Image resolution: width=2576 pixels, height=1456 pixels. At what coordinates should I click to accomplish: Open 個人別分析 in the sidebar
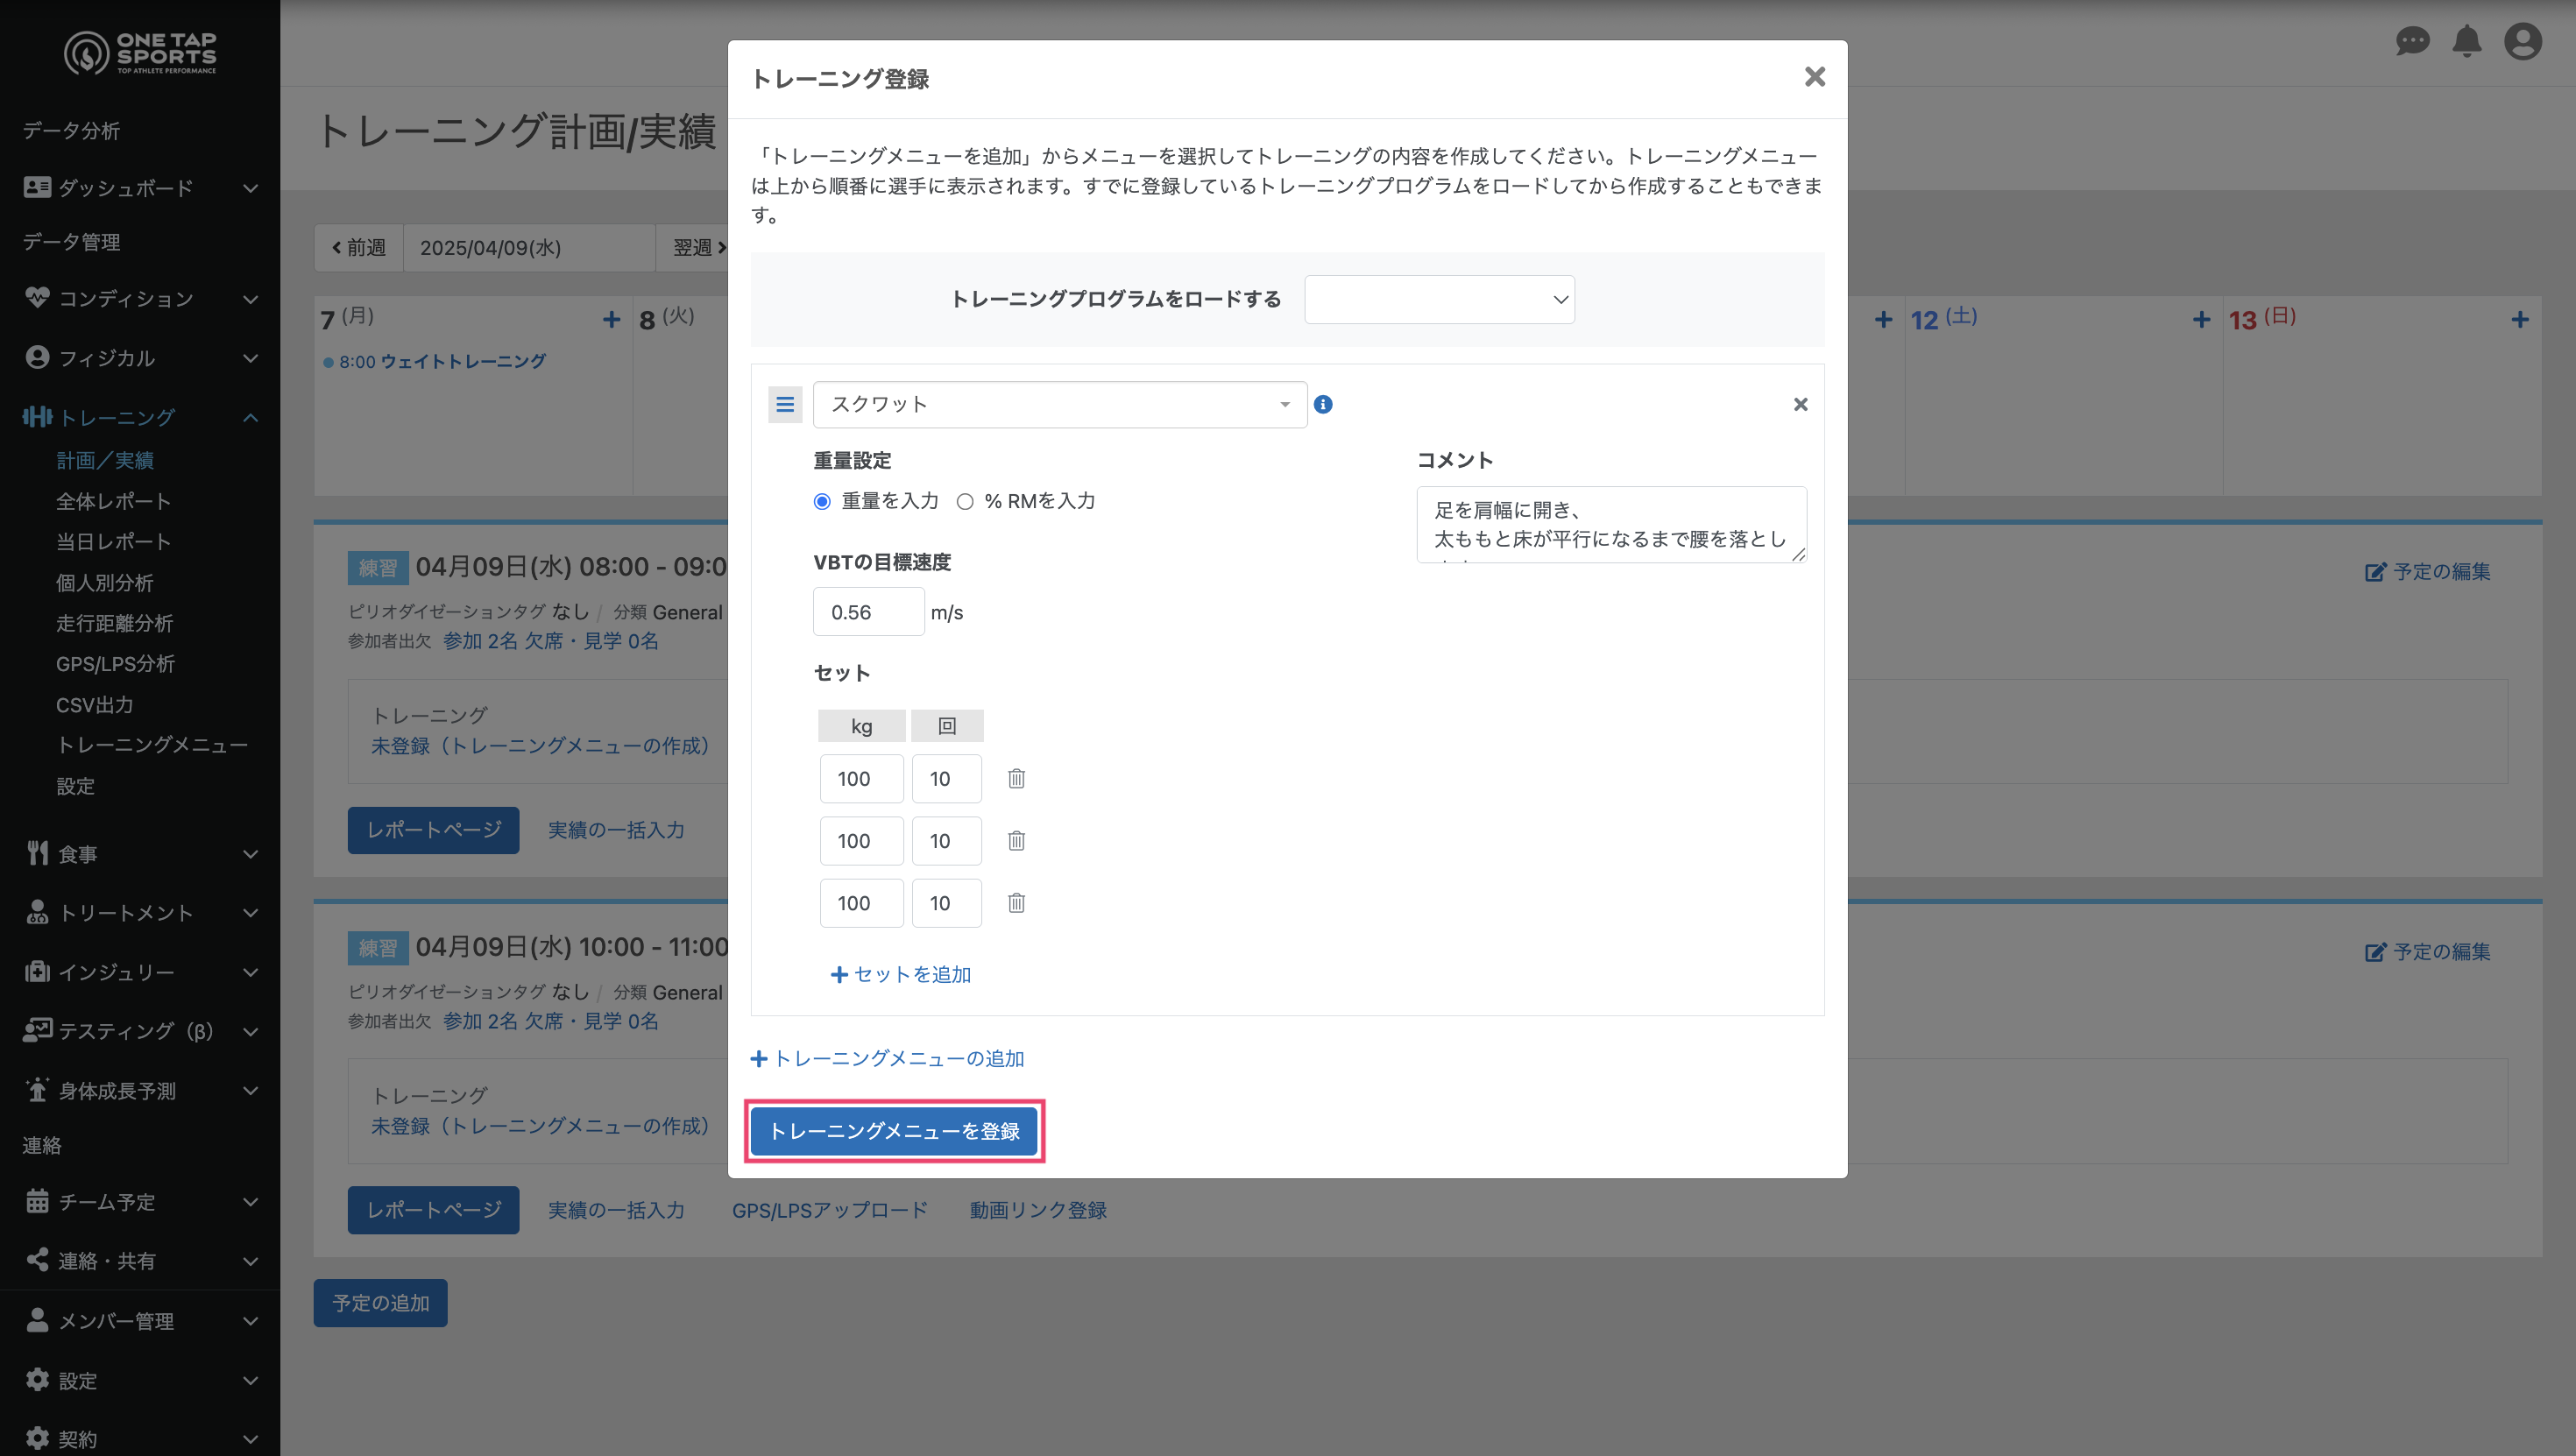105,583
